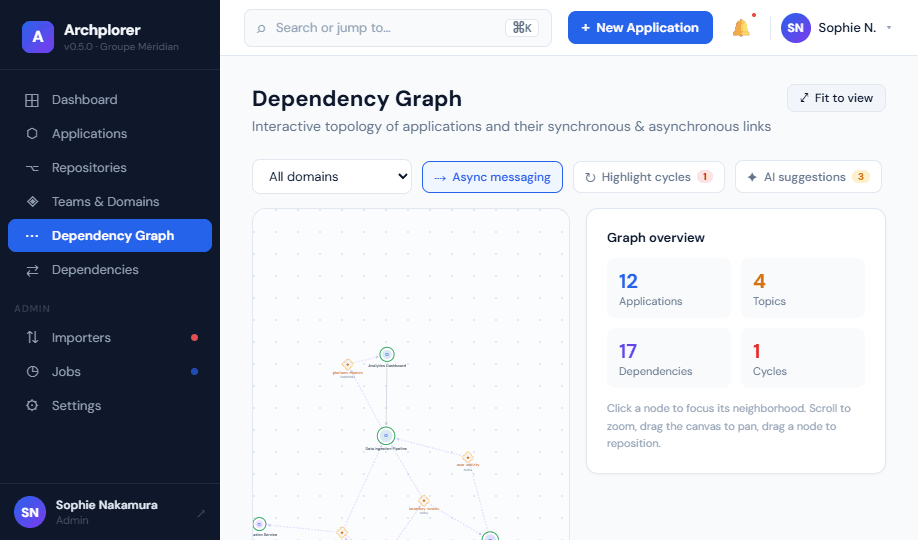Open Applications page

pyautogui.click(x=110, y=134)
